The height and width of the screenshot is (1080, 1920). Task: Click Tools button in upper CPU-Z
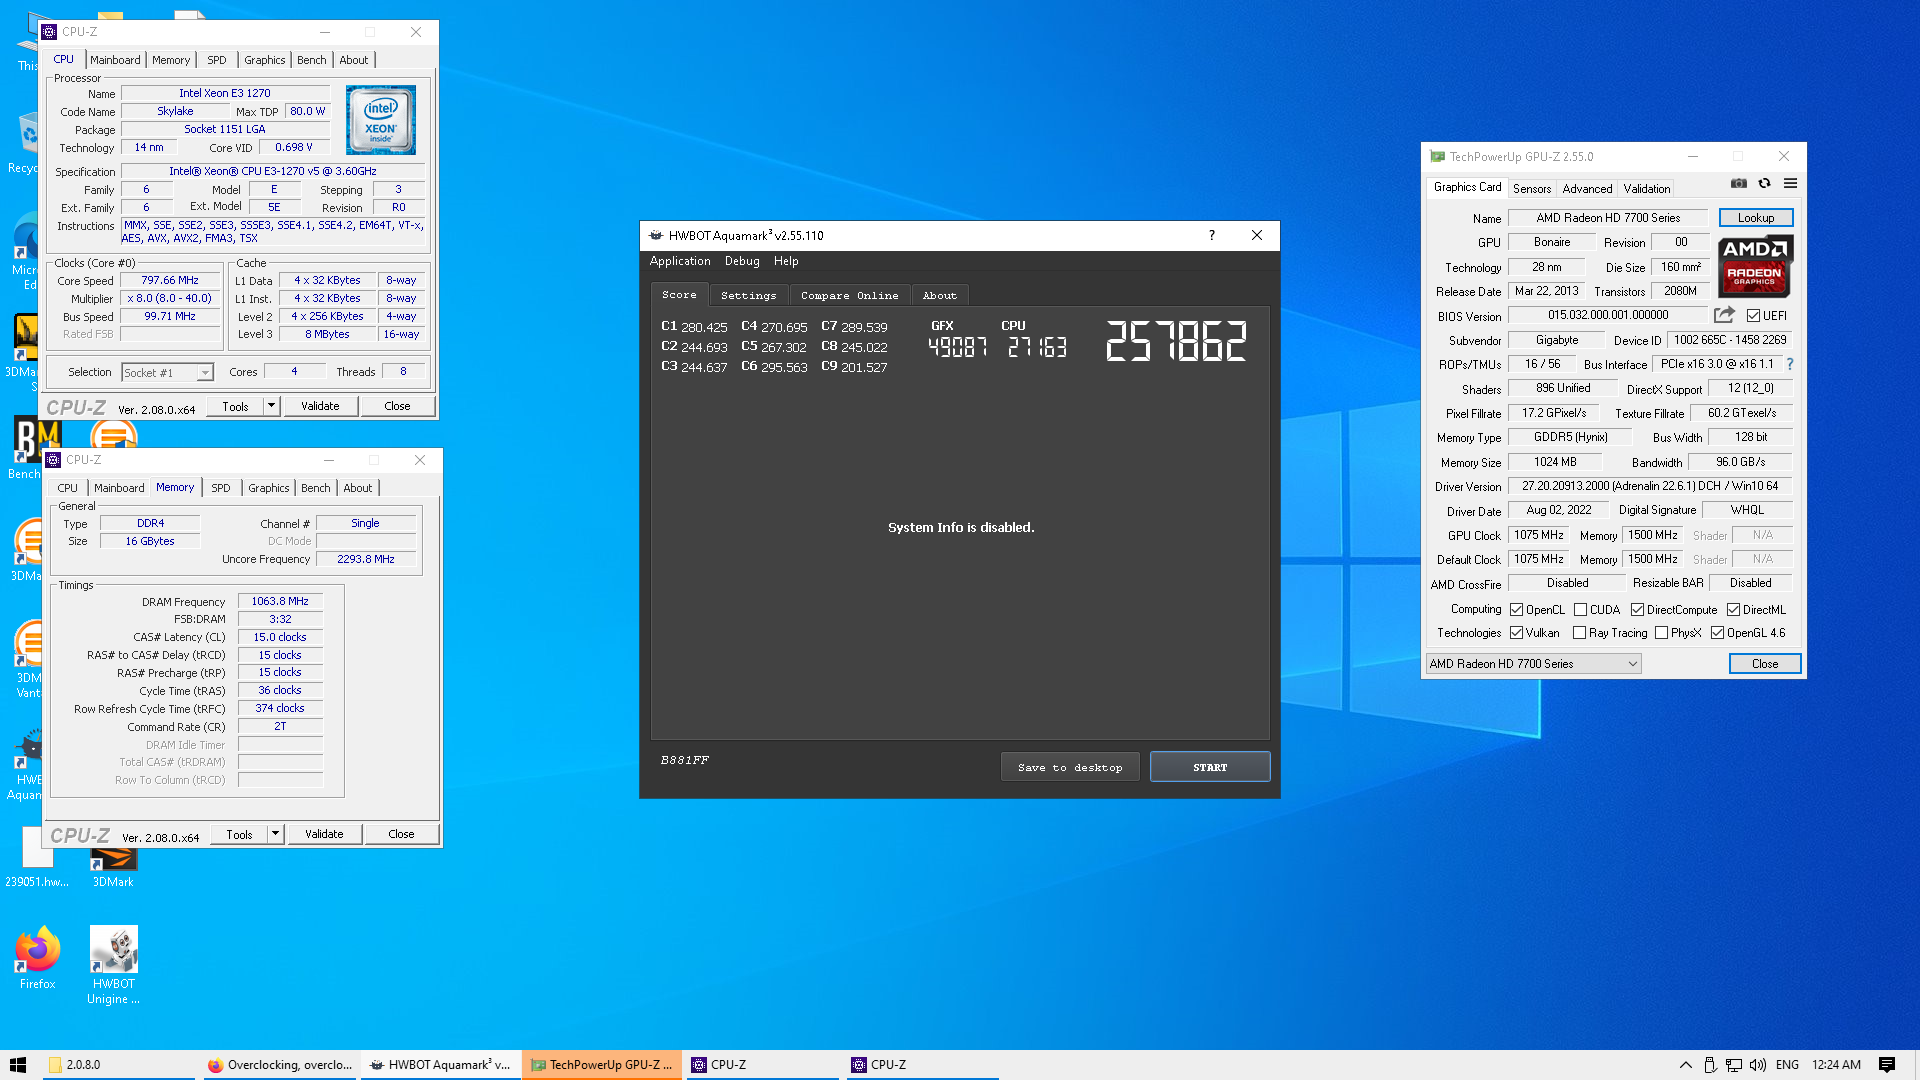(236, 406)
